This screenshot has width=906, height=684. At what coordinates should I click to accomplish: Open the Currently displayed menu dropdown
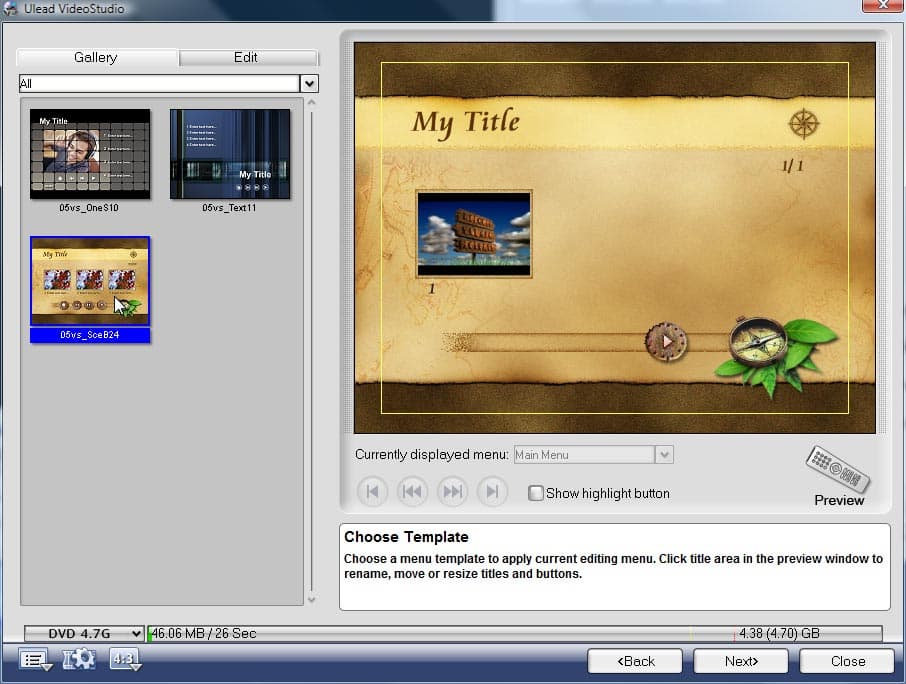(664, 455)
